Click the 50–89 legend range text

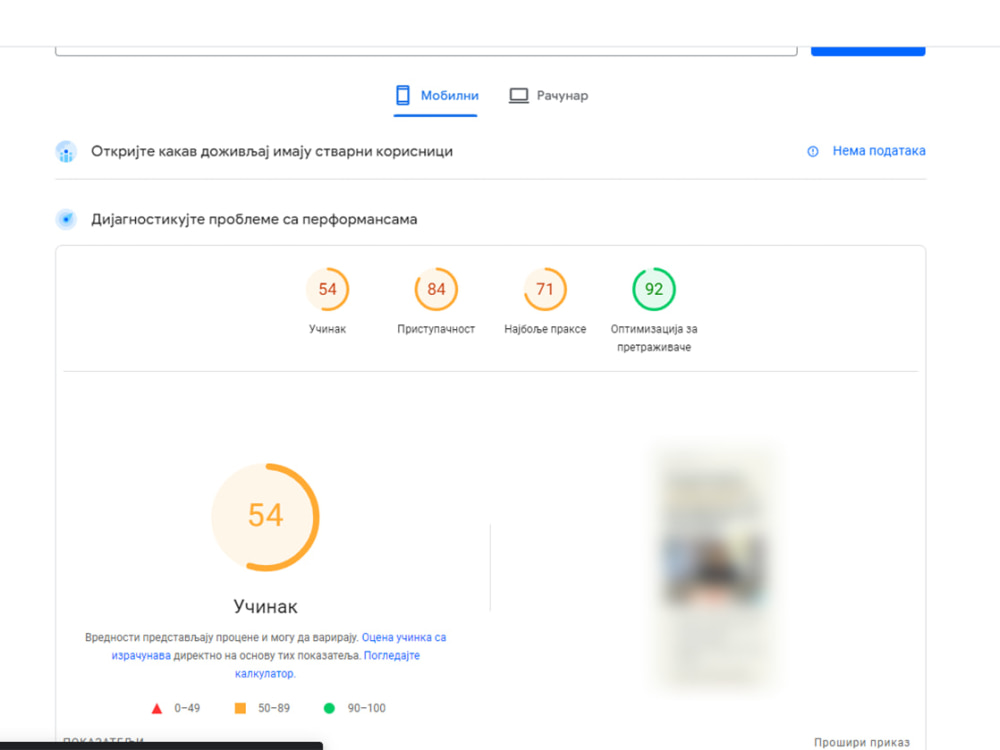pyautogui.click(x=274, y=709)
